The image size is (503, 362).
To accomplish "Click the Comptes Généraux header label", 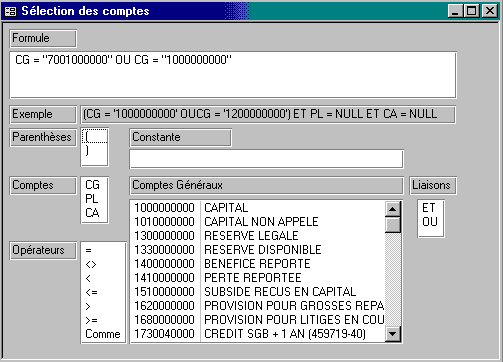I will (266, 185).
